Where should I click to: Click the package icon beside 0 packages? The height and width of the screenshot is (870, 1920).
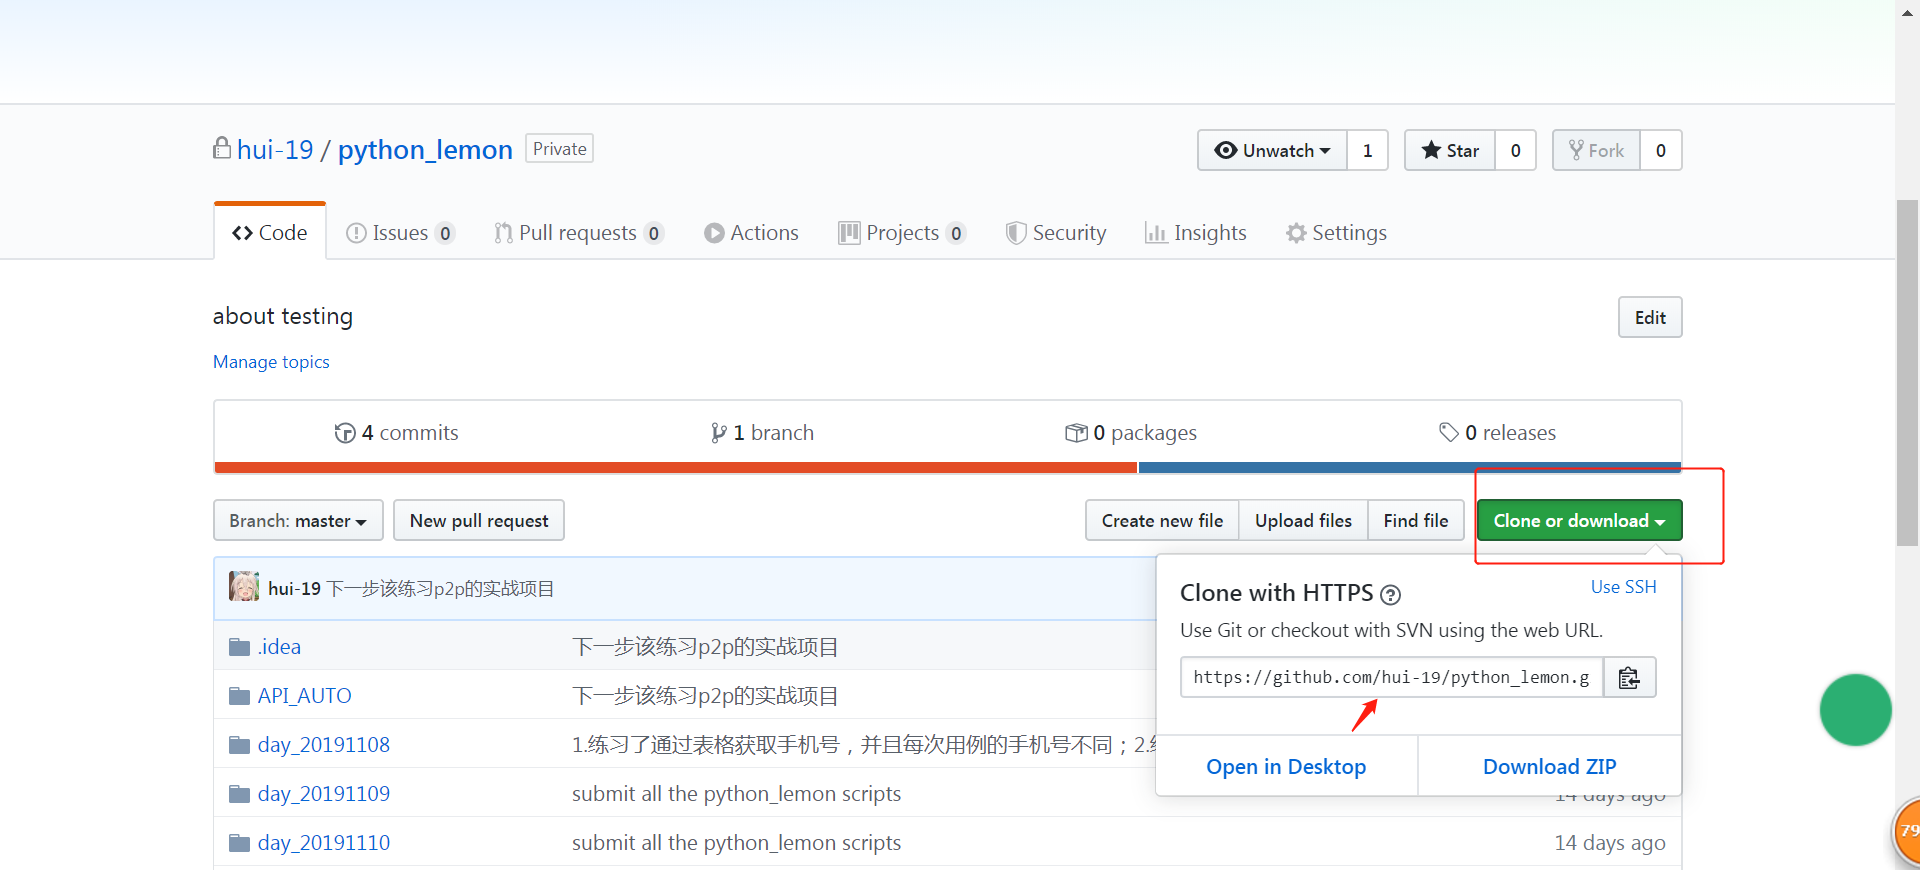tap(1076, 433)
